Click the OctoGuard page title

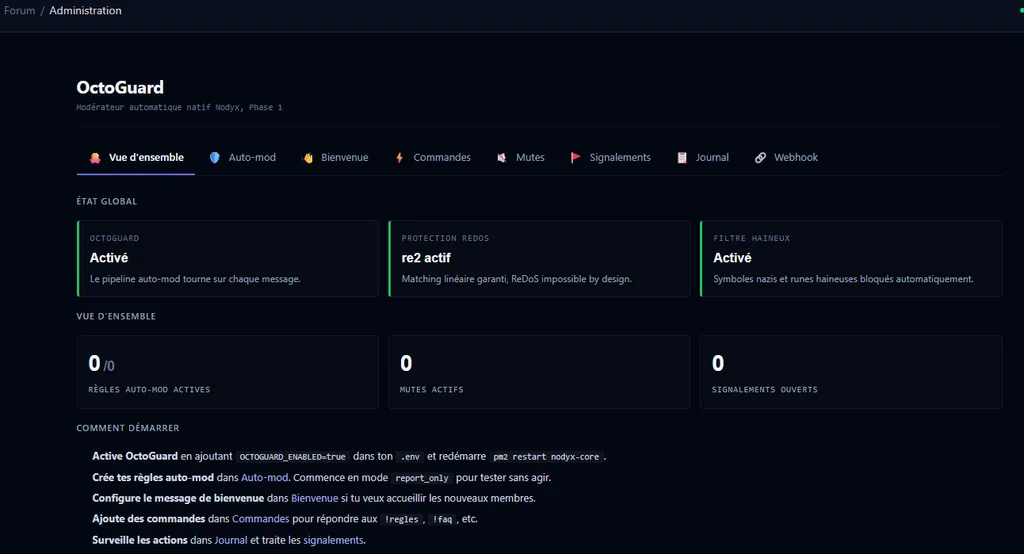click(120, 88)
